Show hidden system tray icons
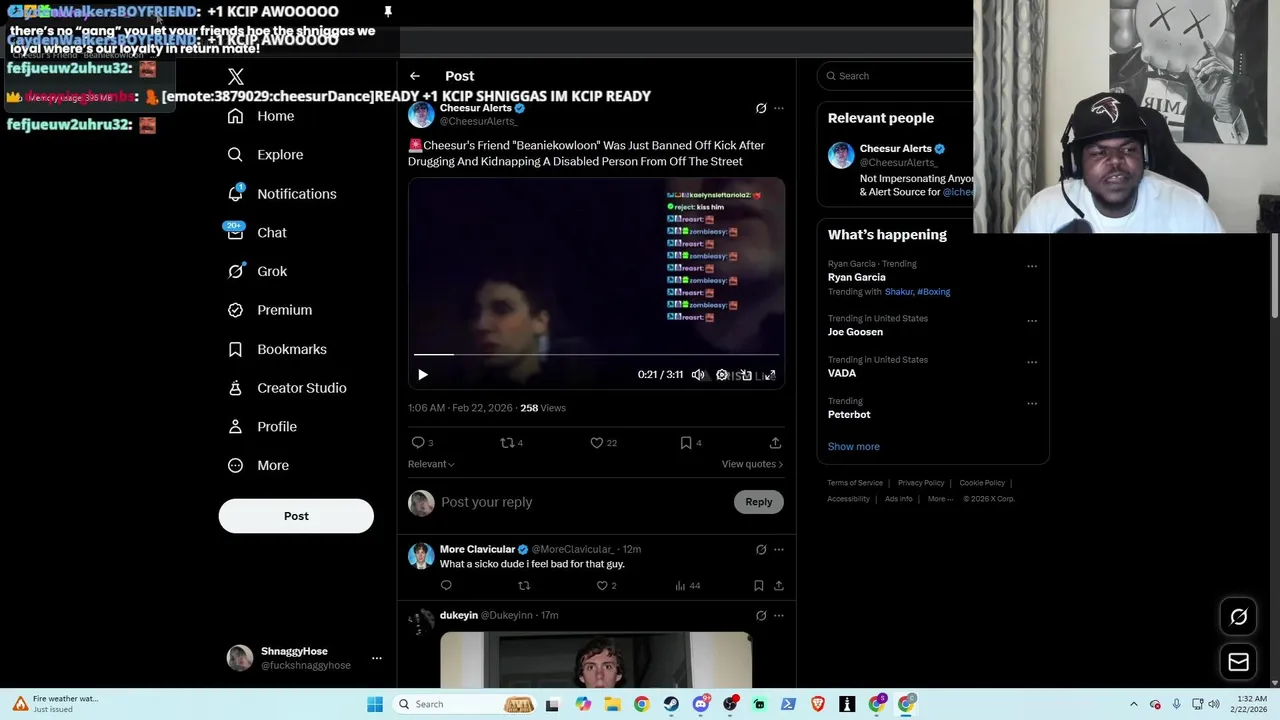 click(x=1134, y=704)
